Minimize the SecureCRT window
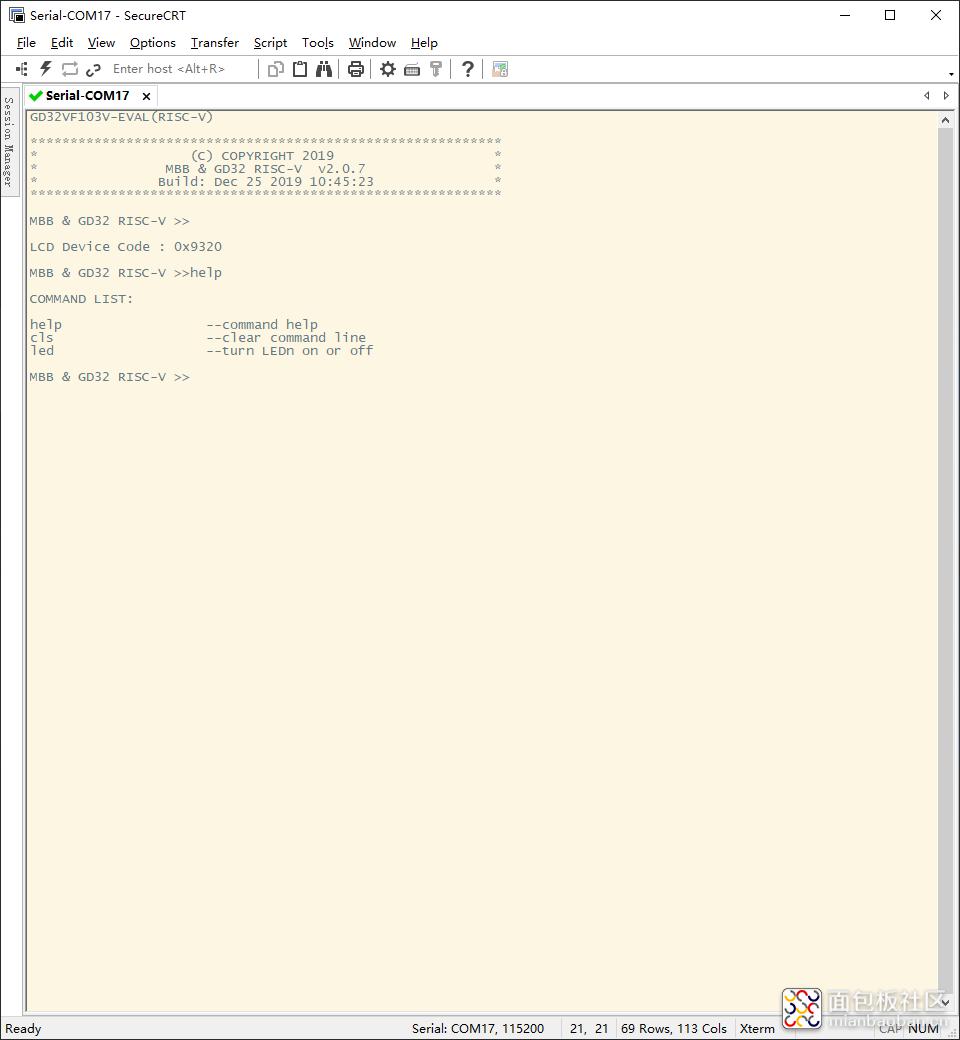 tap(845, 15)
